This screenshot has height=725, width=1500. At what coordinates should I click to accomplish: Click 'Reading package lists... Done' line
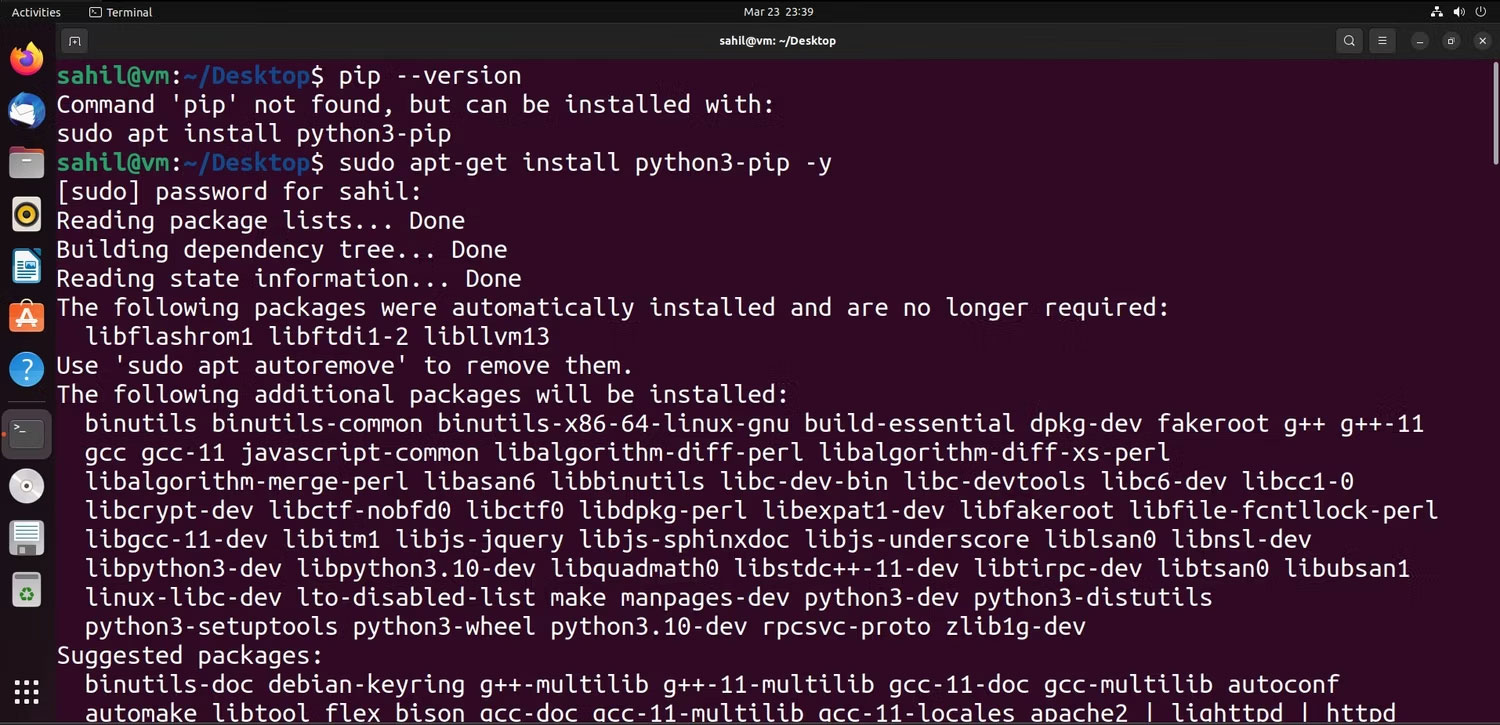click(261, 221)
